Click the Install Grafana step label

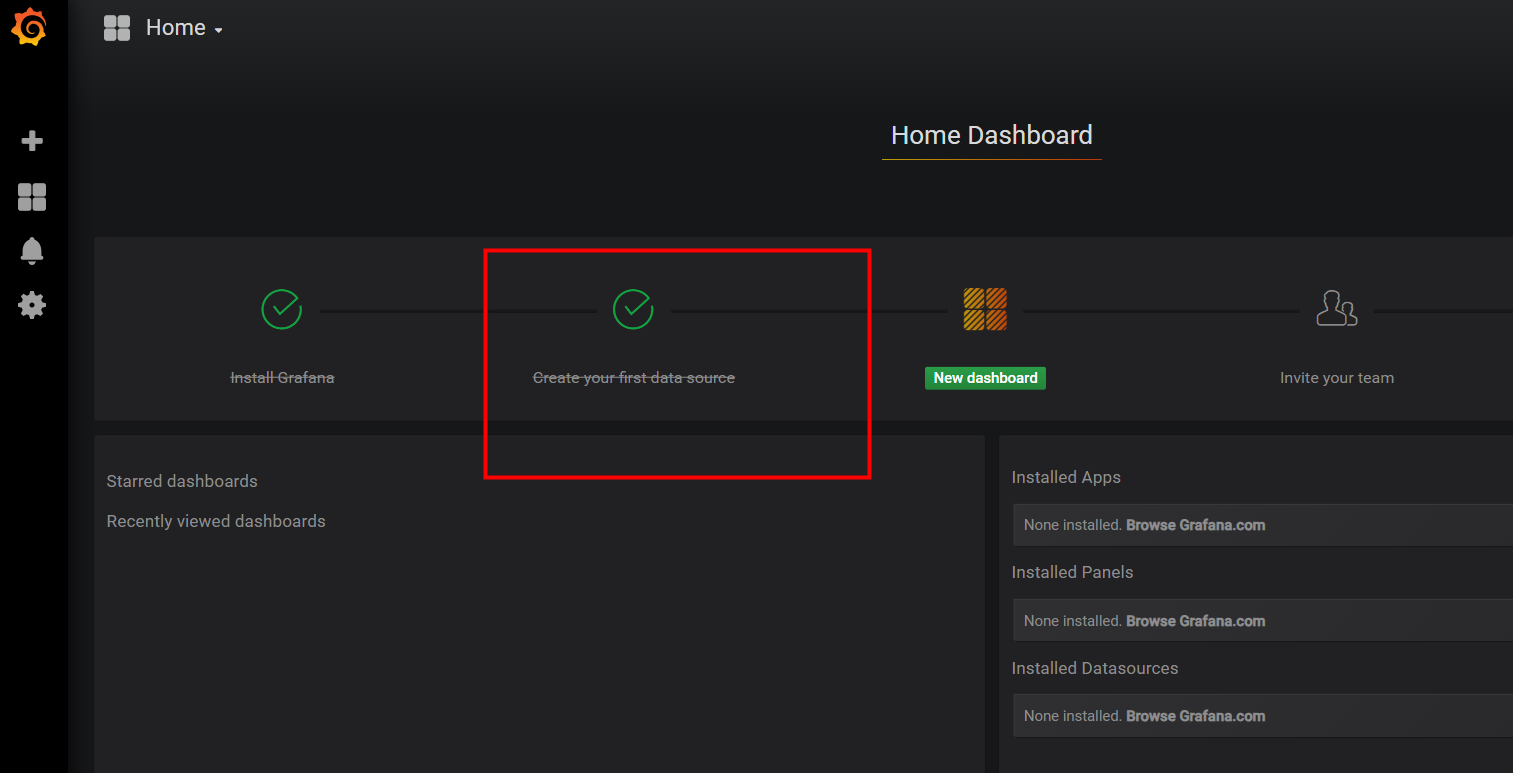(x=282, y=378)
